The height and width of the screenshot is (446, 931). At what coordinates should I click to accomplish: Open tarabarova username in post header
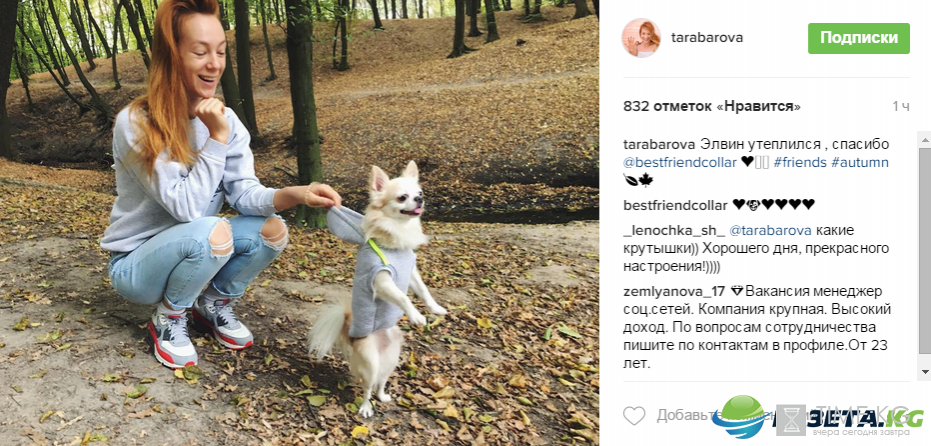pyautogui.click(x=707, y=37)
